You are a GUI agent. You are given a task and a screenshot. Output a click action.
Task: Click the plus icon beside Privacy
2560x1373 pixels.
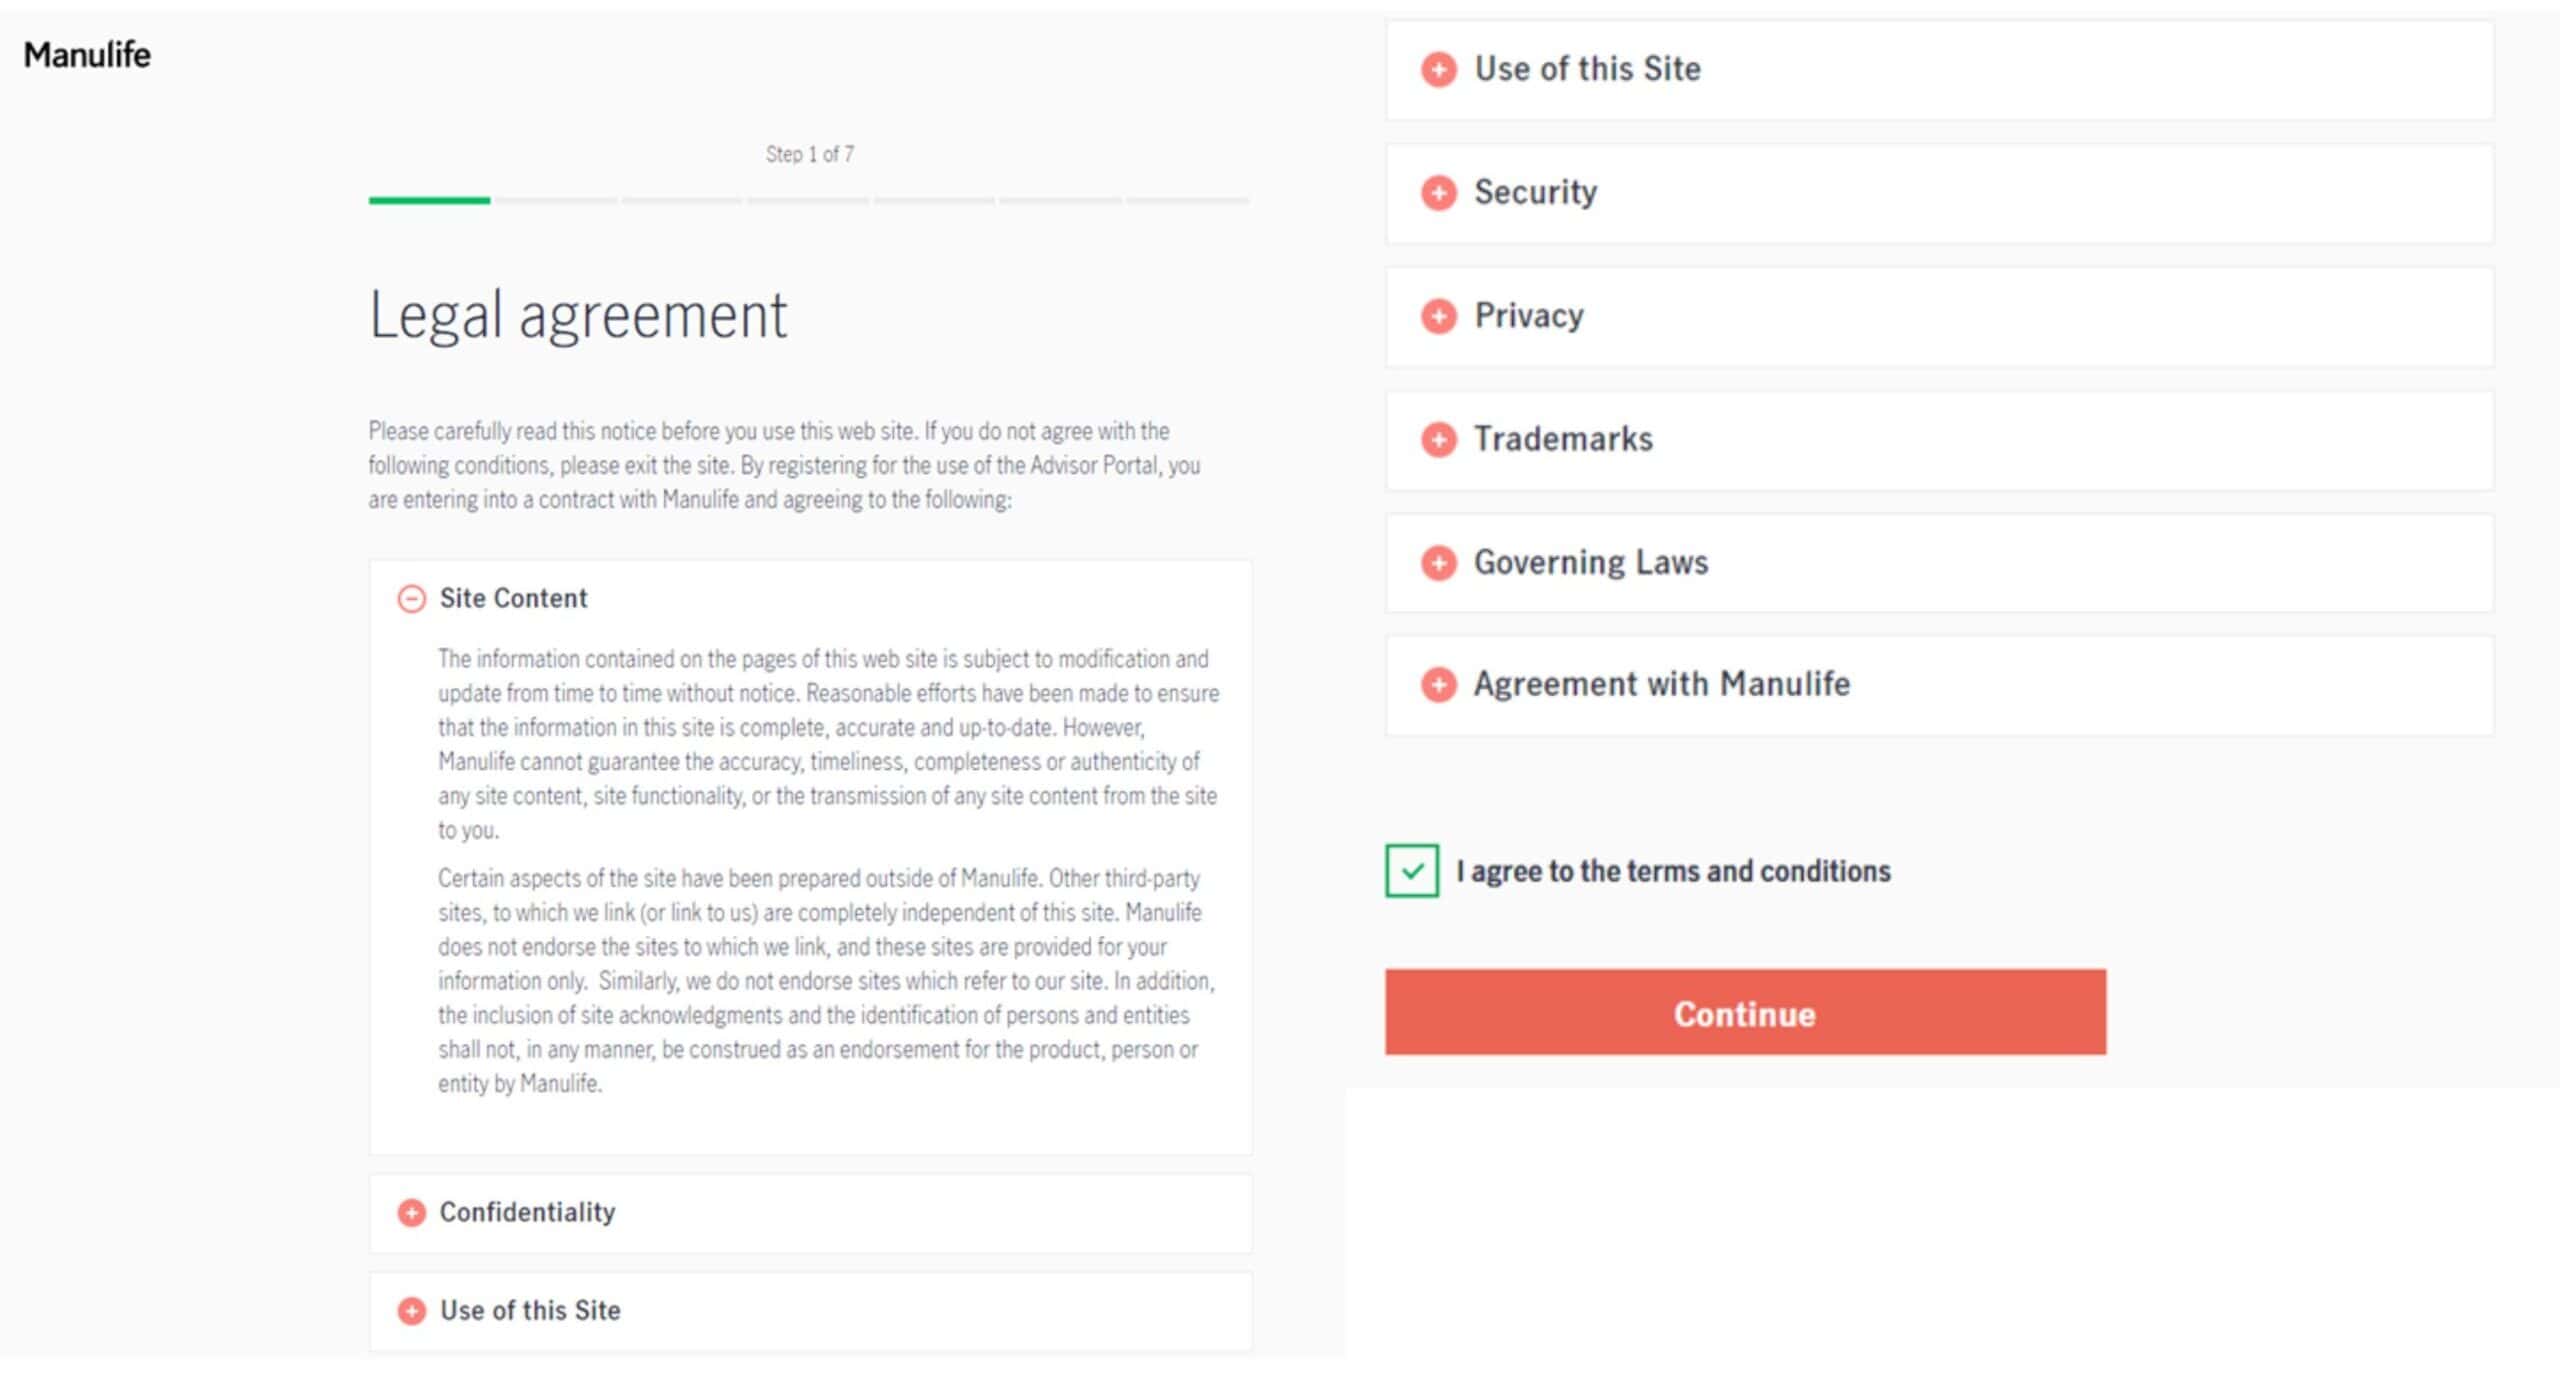(1438, 316)
